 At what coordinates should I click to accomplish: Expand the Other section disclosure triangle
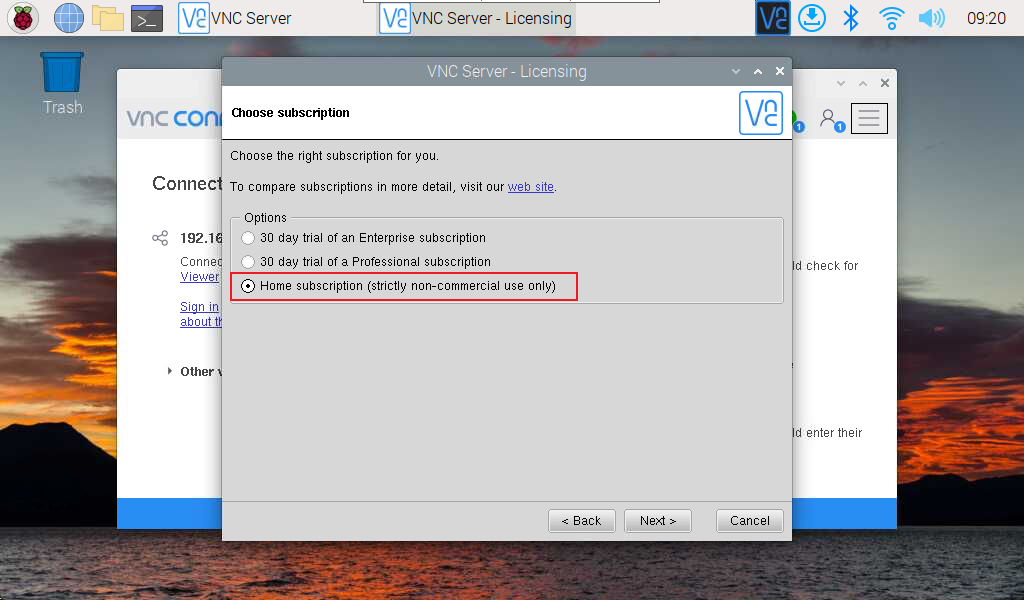170,371
